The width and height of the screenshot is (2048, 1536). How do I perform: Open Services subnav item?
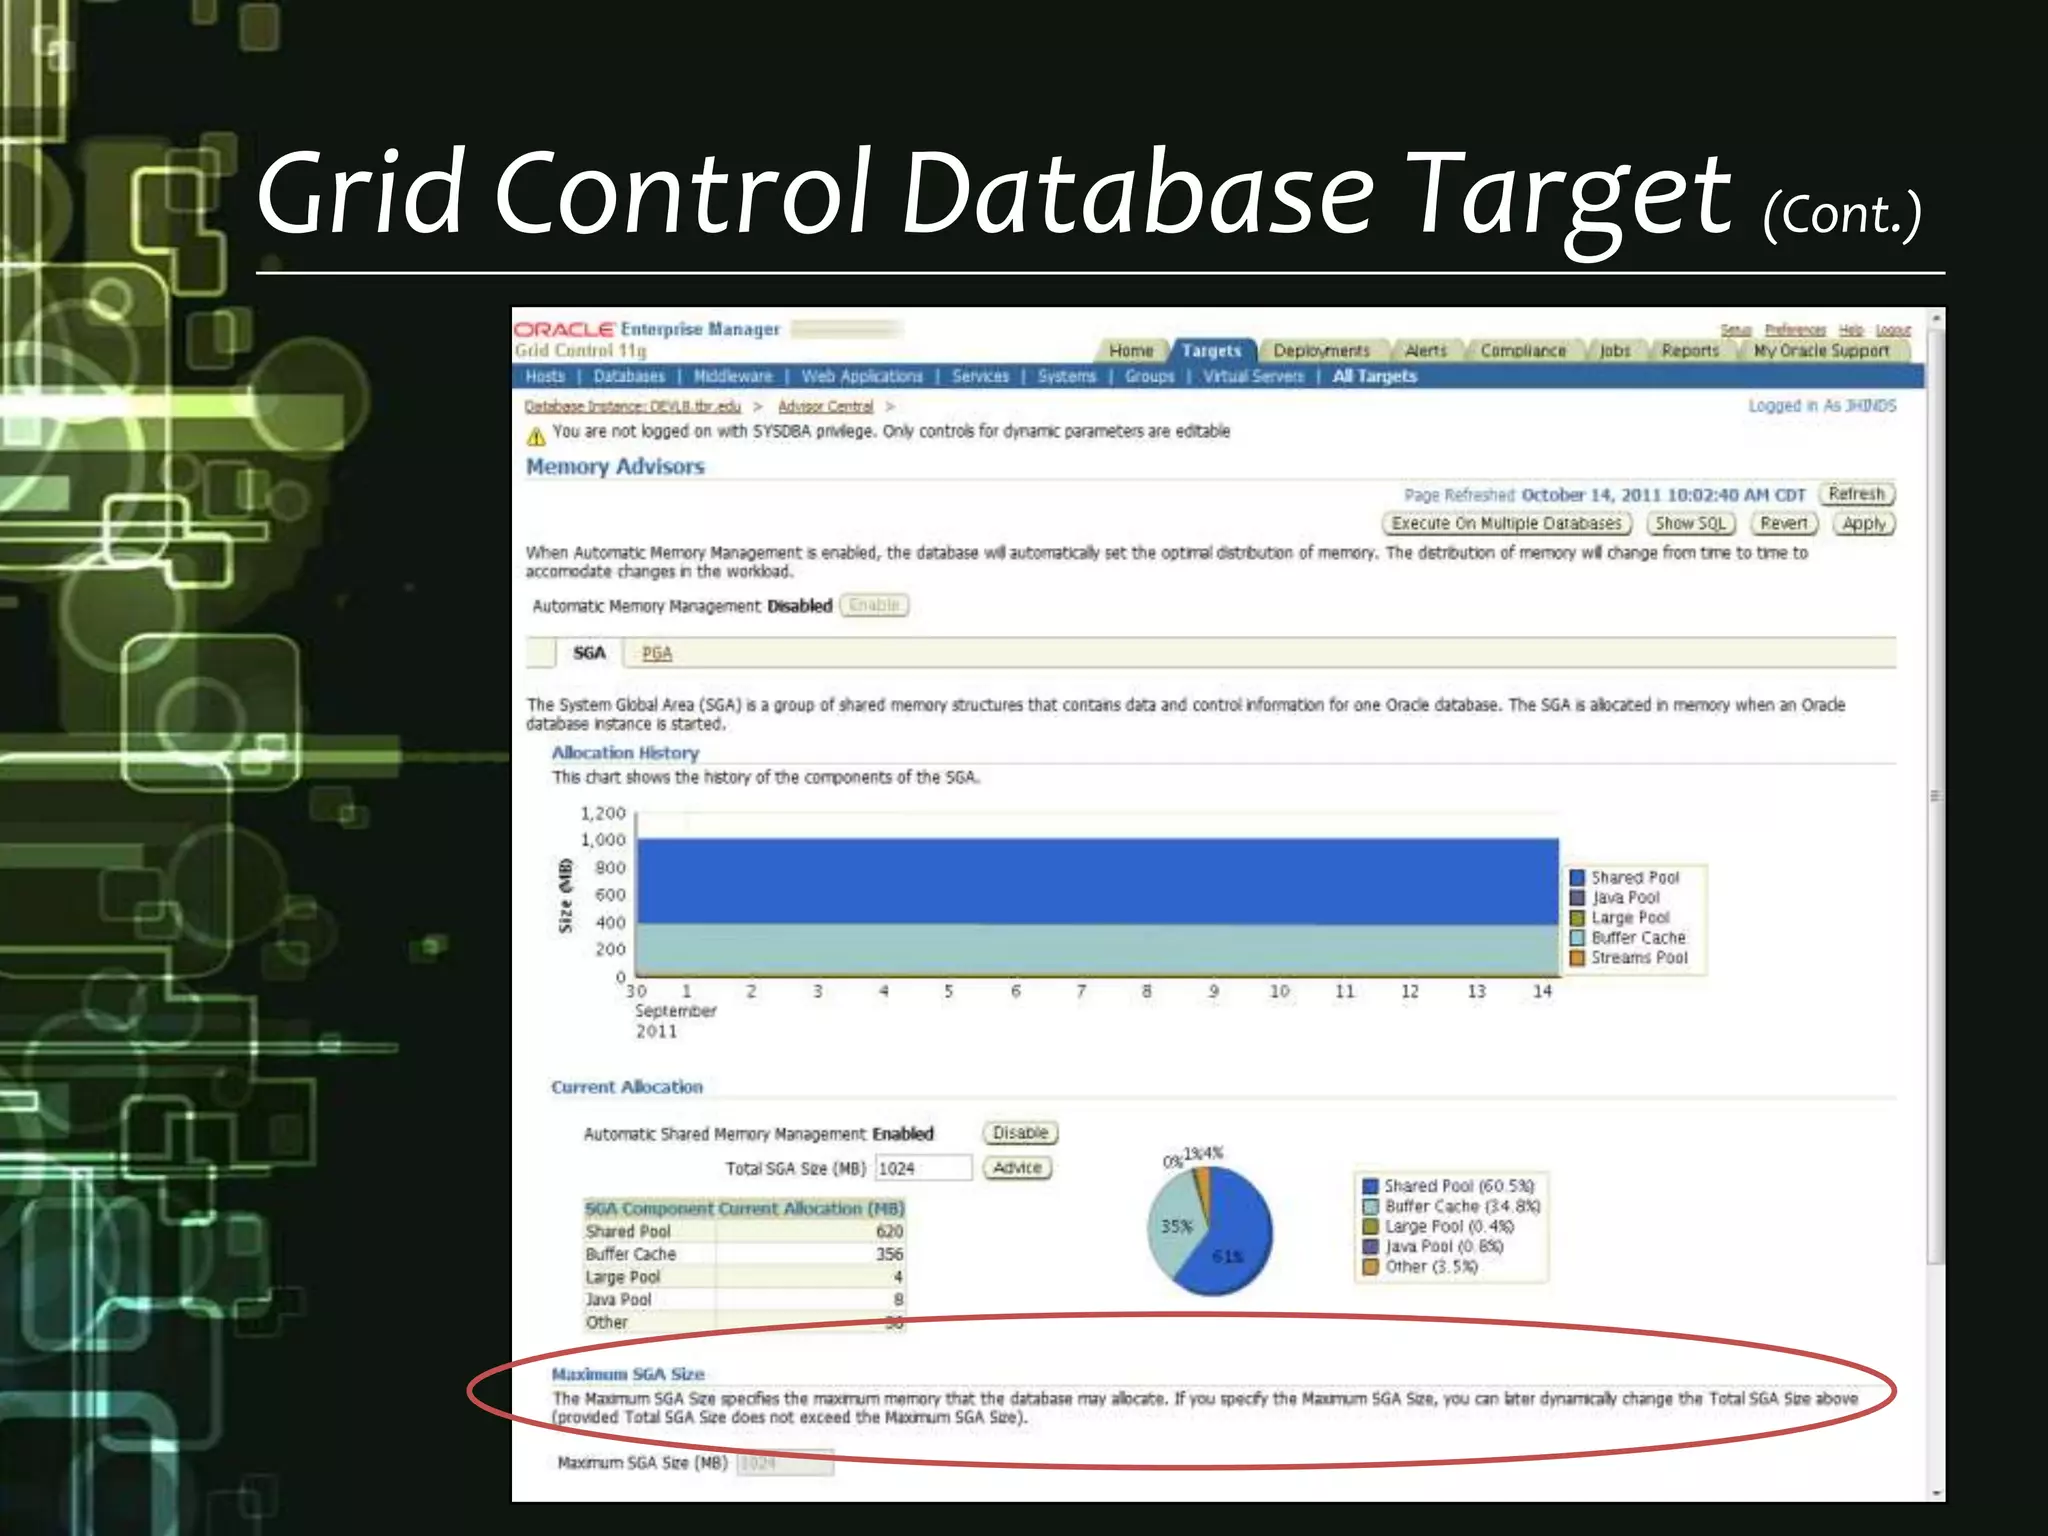pos(980,377)
